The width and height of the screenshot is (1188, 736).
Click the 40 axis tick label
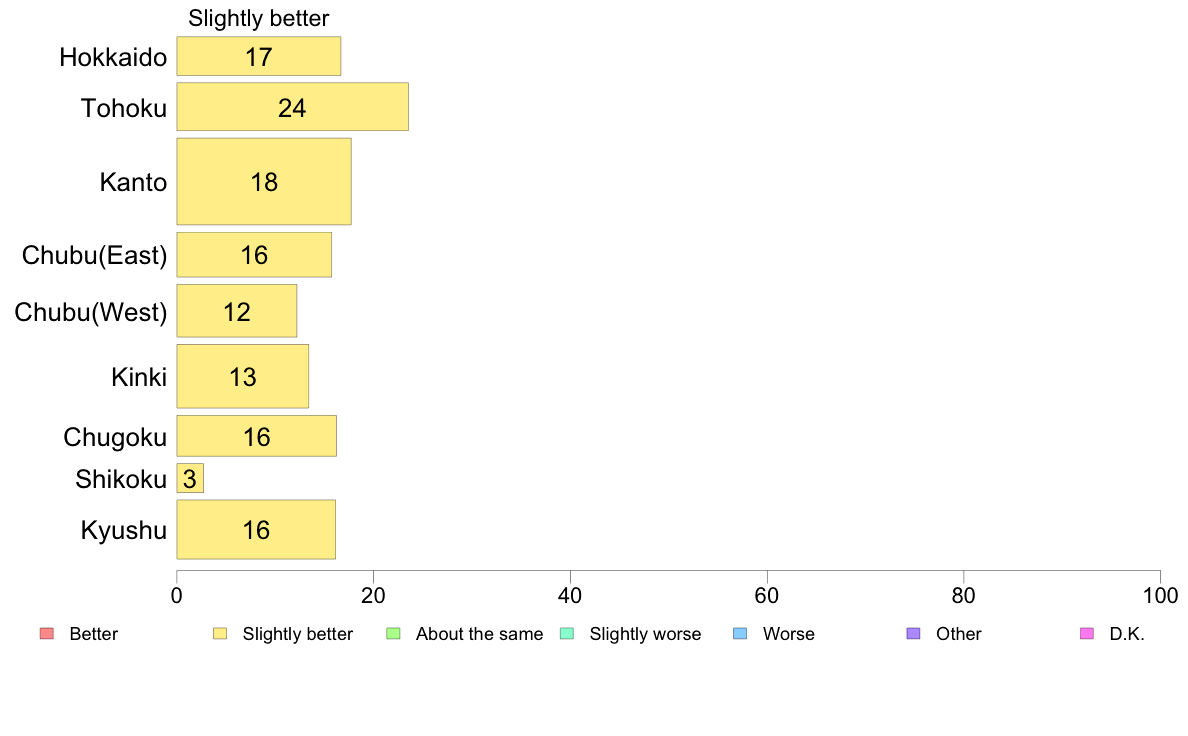[570, 596]
